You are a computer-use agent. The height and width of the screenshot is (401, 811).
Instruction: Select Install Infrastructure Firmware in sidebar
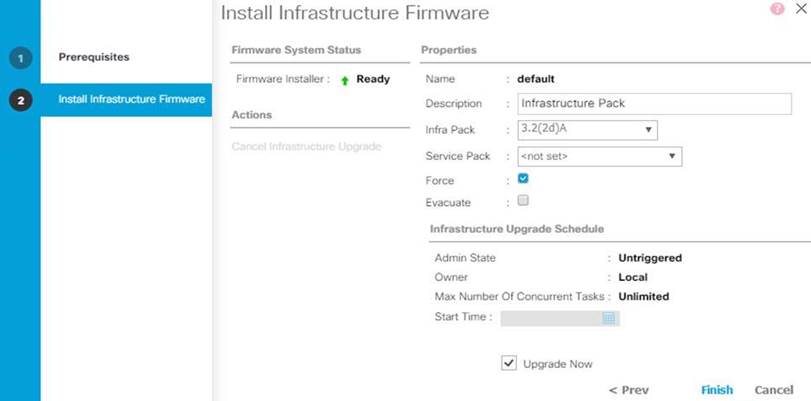[x=131, y=99]
